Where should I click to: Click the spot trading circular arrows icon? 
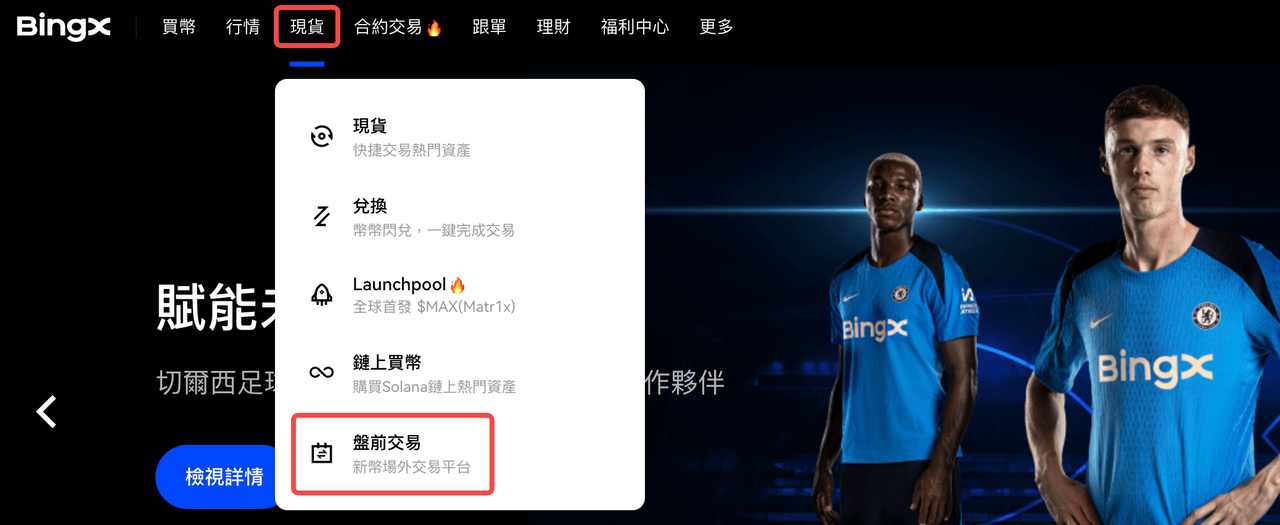(x=321, y=137)
